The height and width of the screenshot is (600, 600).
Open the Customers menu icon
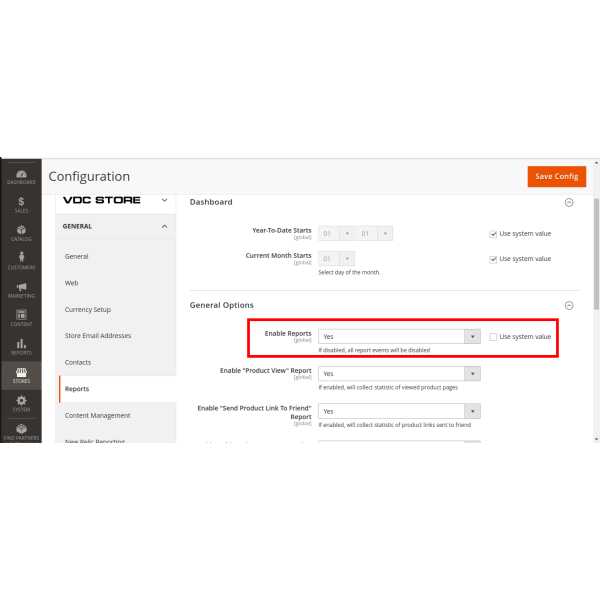(x=20, y=260)
